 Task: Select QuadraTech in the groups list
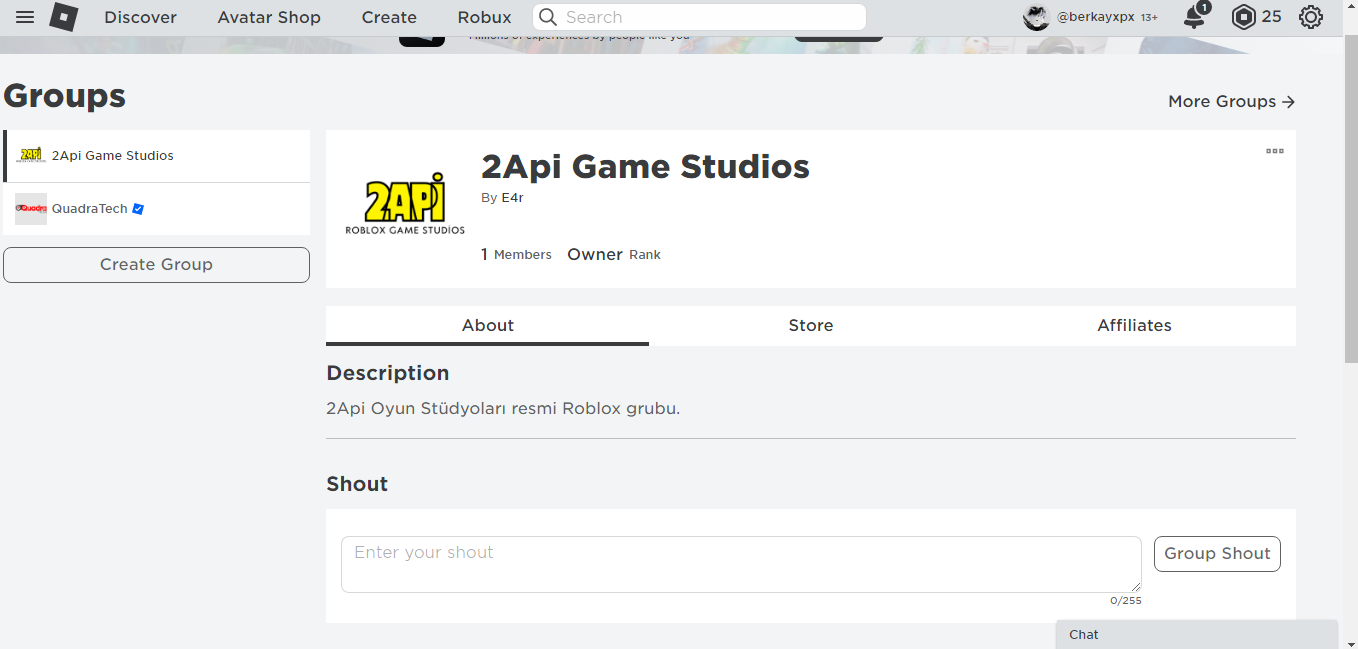click(90, 209)
